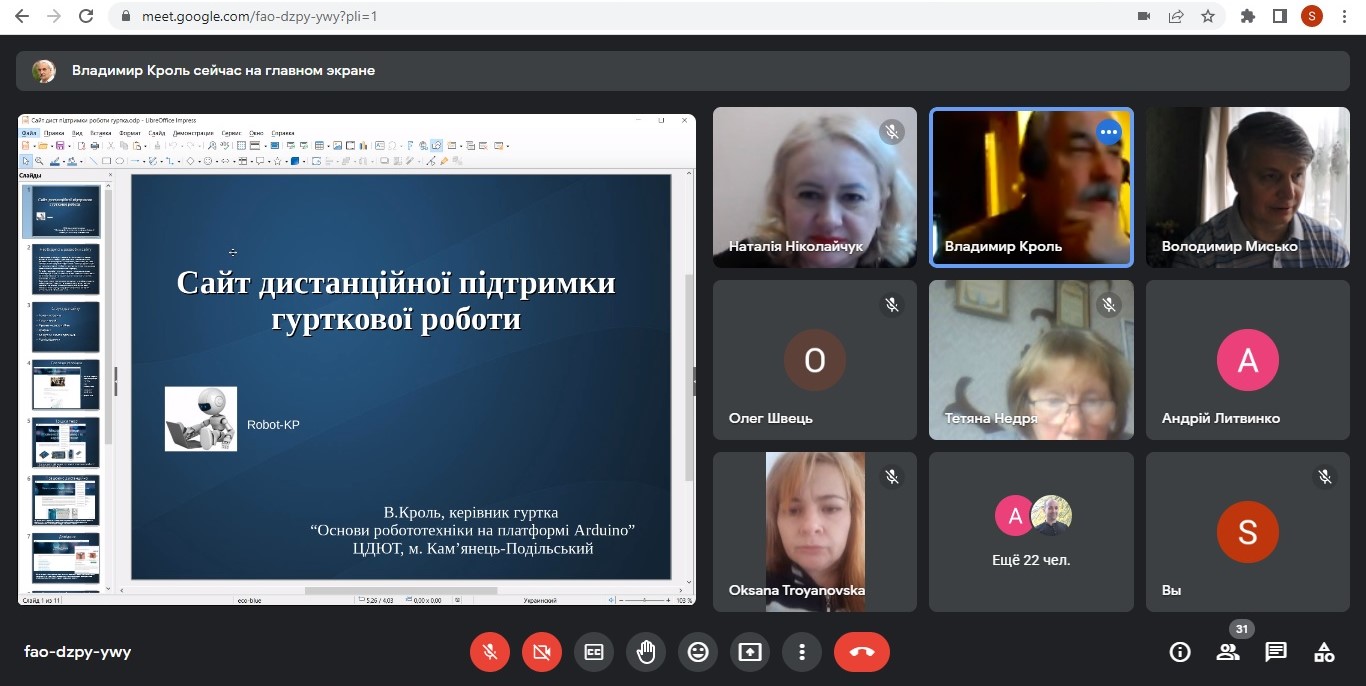
Task: Click the Impress zoom slider in status bar
Action: pyautogui.click(x=645, y=600)
